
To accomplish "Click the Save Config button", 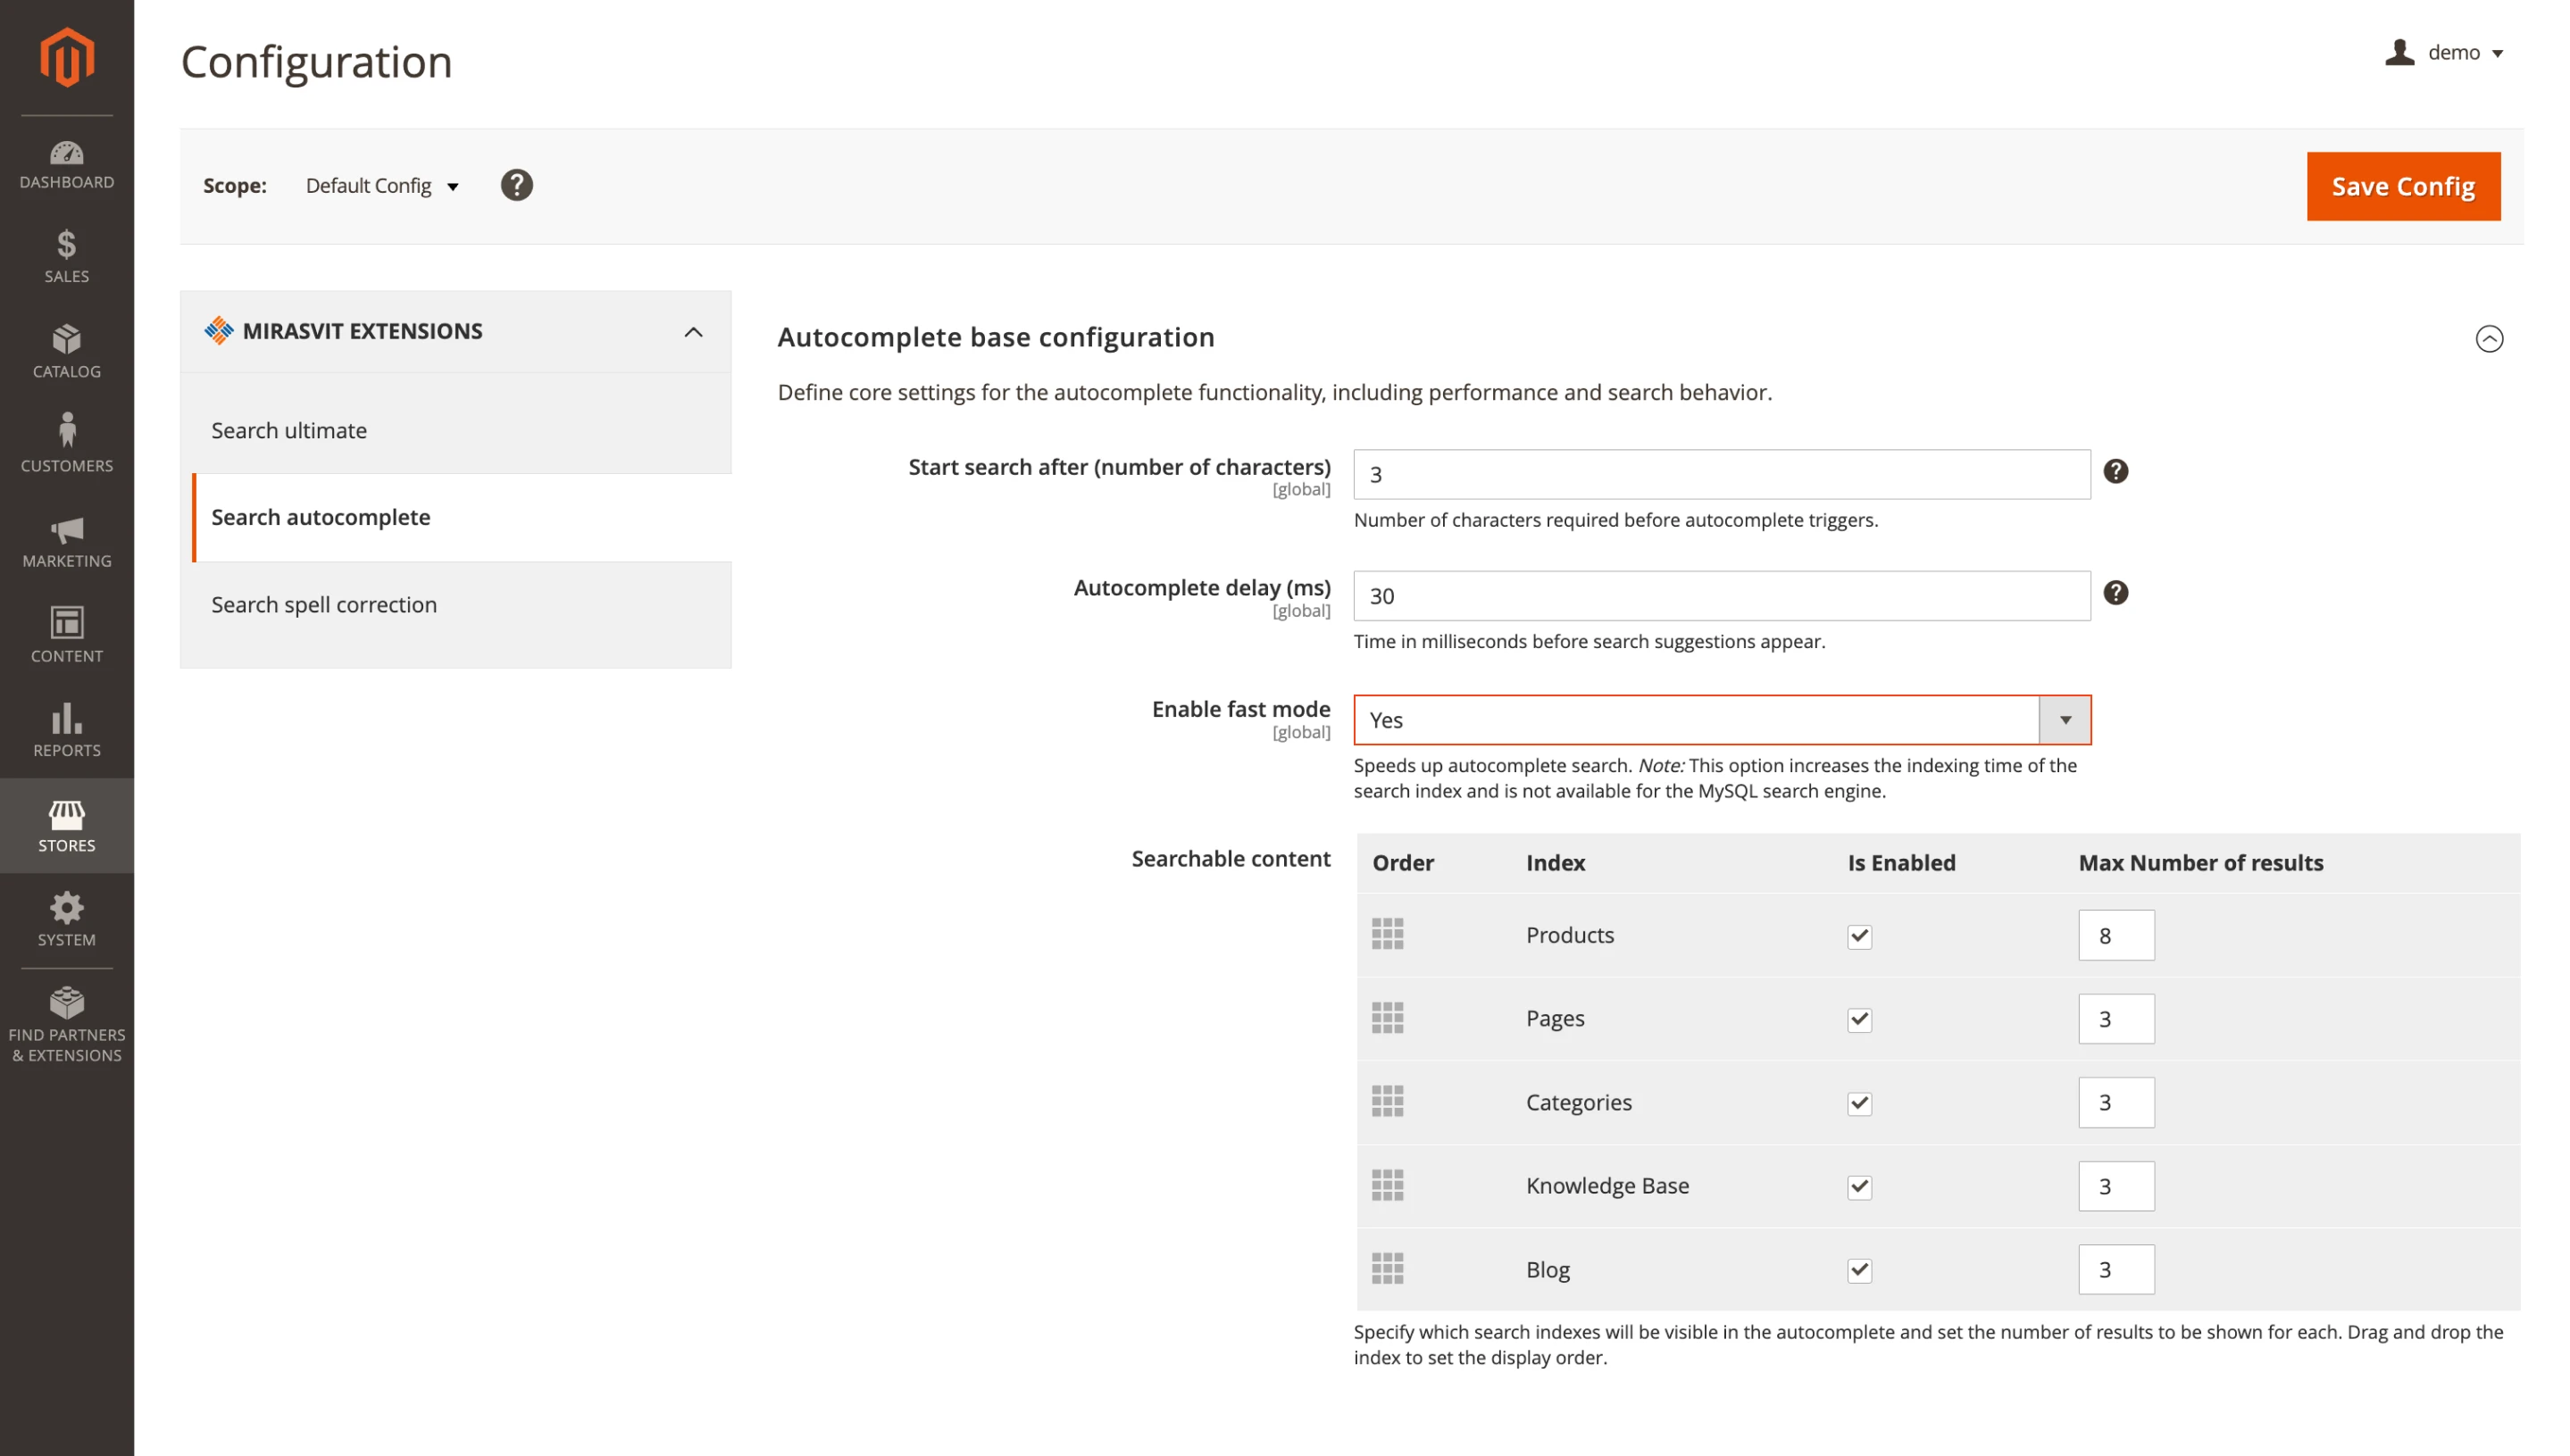I will tap(2403, 186).
